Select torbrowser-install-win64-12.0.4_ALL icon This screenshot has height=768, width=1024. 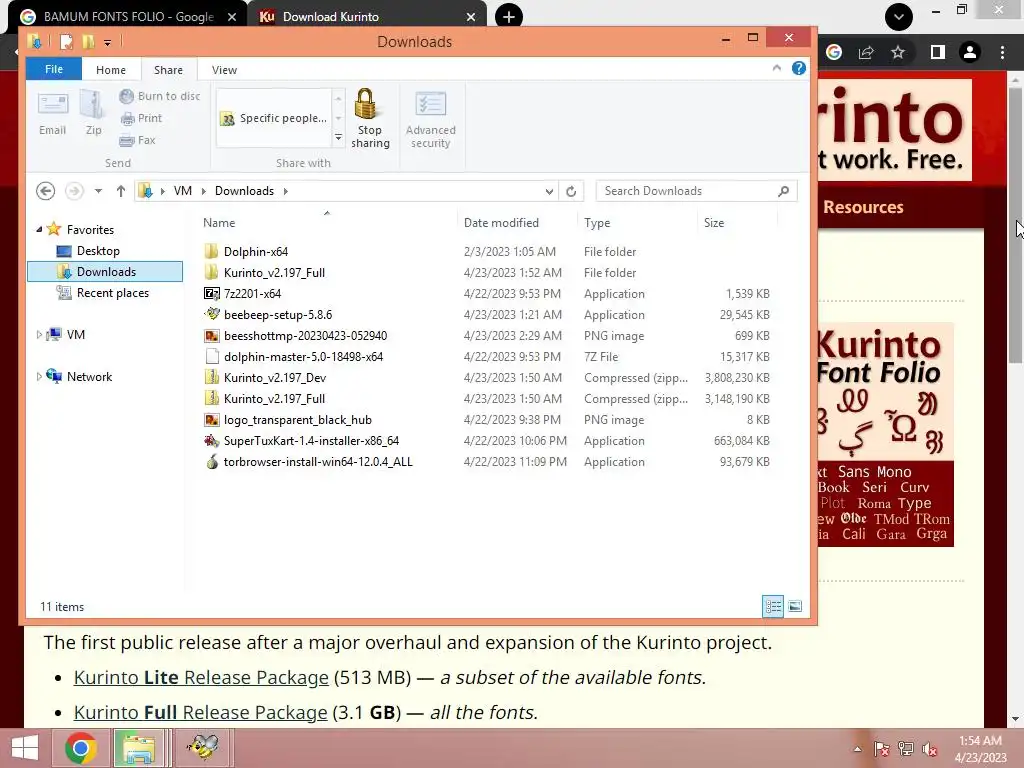[212, 462]
